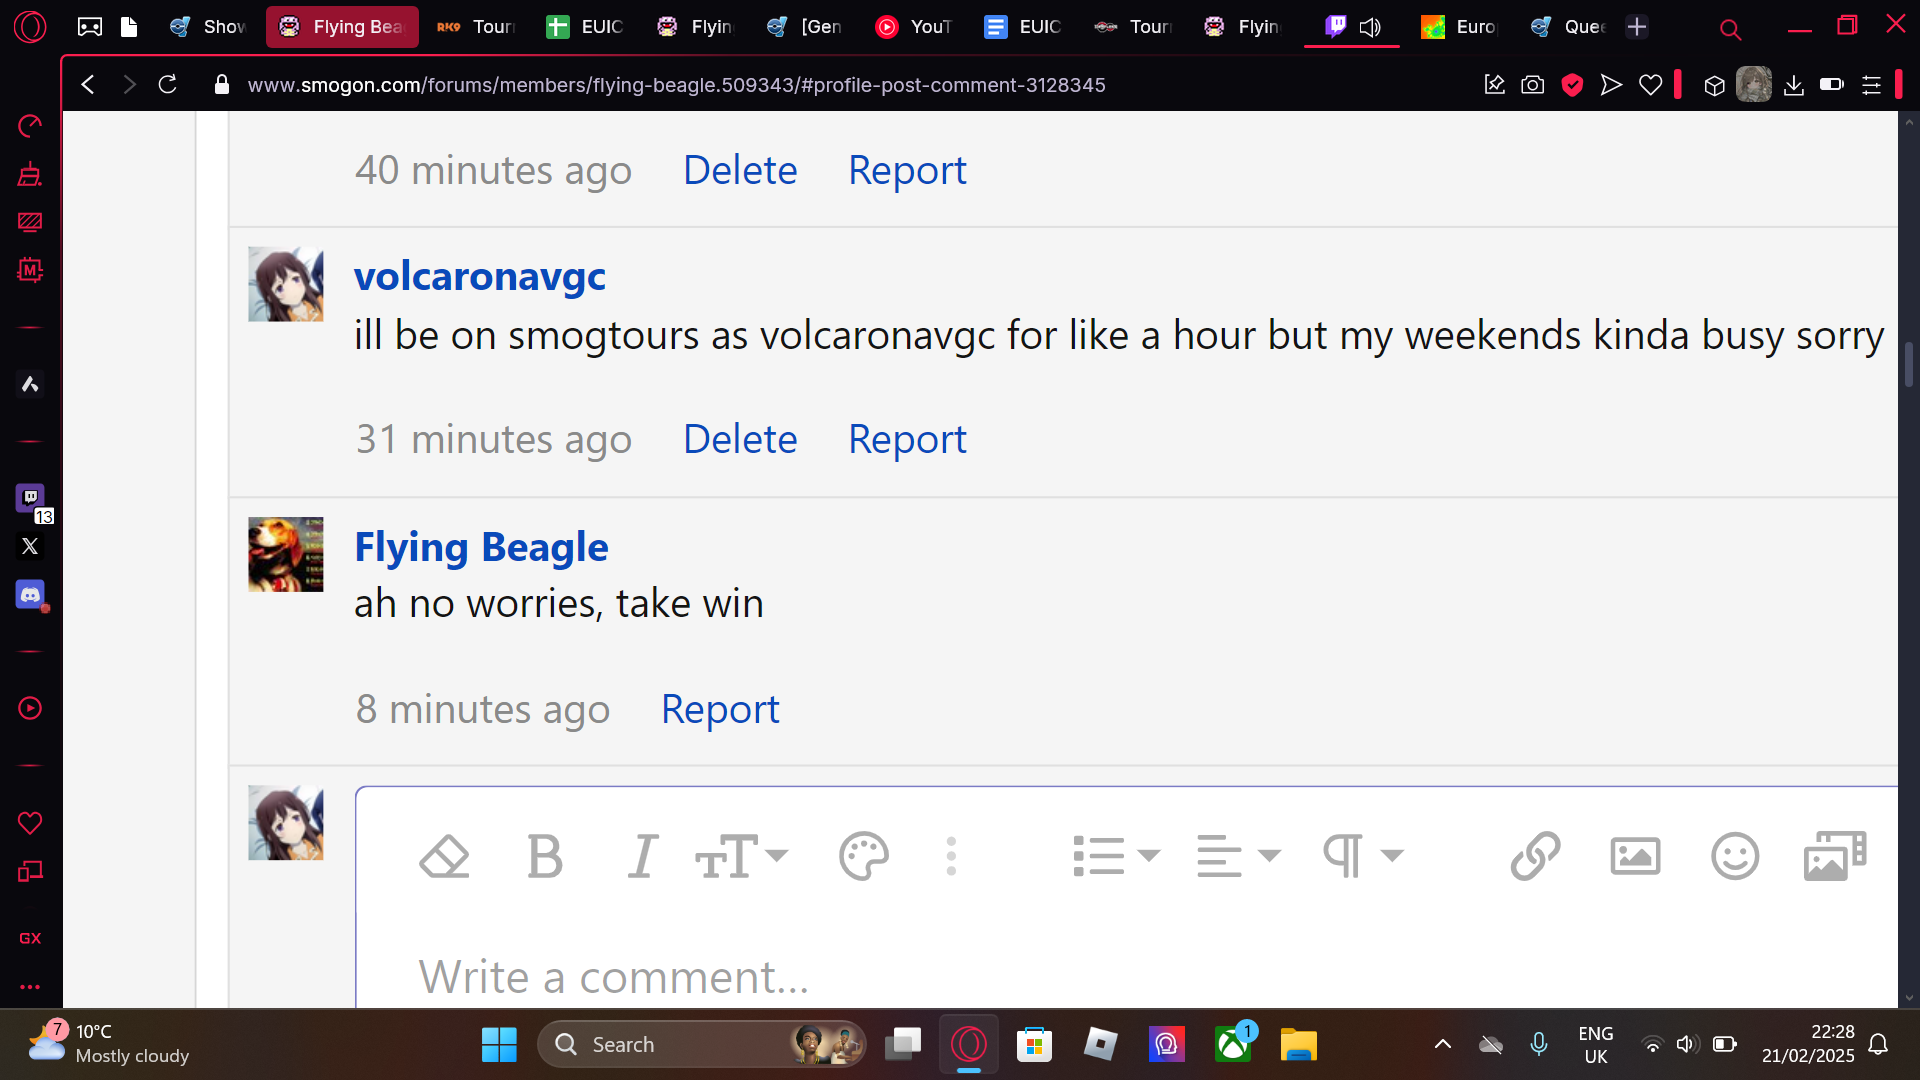Click the insert image icon

(x=1635, y=857)
